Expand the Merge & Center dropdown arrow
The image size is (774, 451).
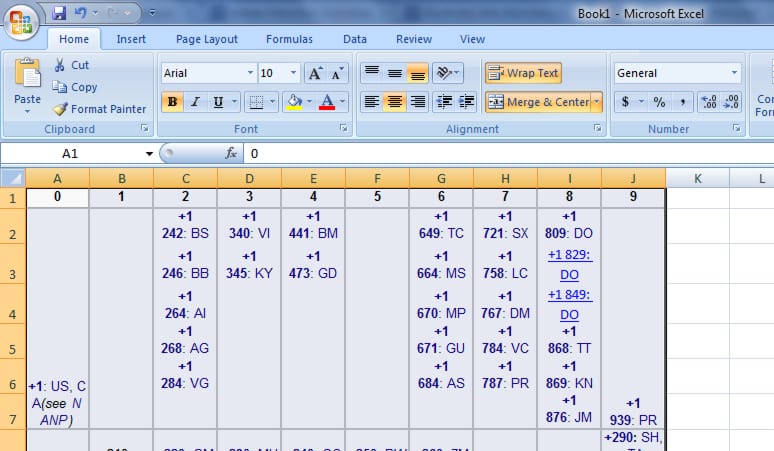(597, 102)
